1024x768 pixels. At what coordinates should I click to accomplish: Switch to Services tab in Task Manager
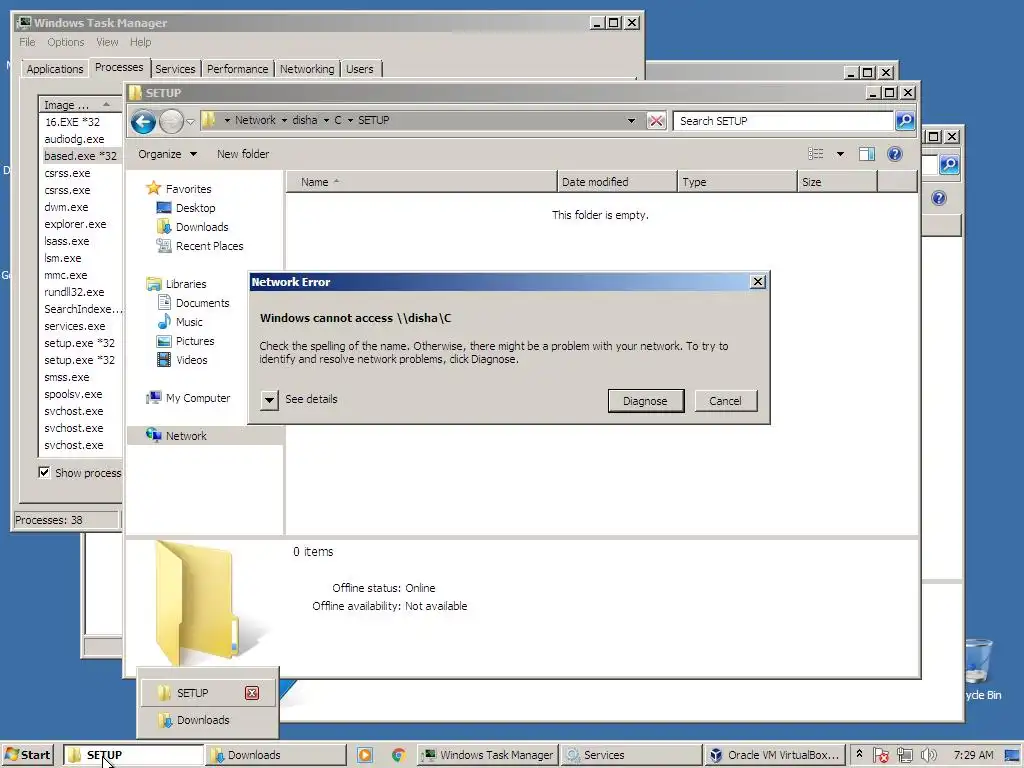(175, 69)
